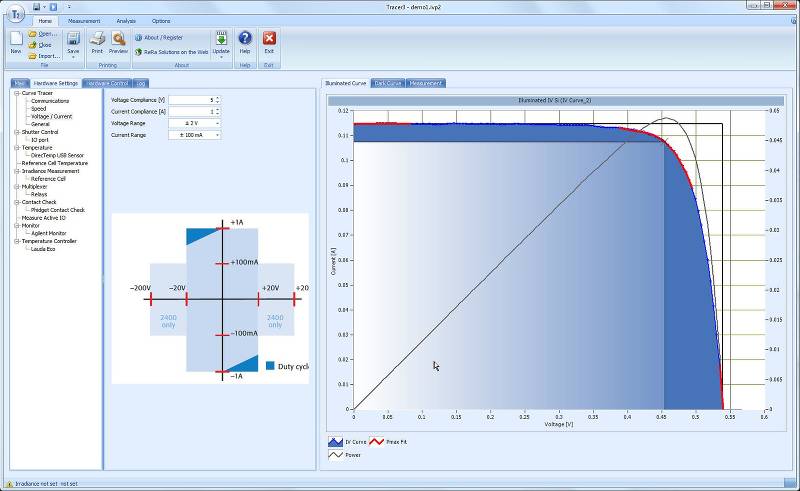Select Phidget Contact Check tree item
The image size is (800, 491).
click(x=58, y=210)
